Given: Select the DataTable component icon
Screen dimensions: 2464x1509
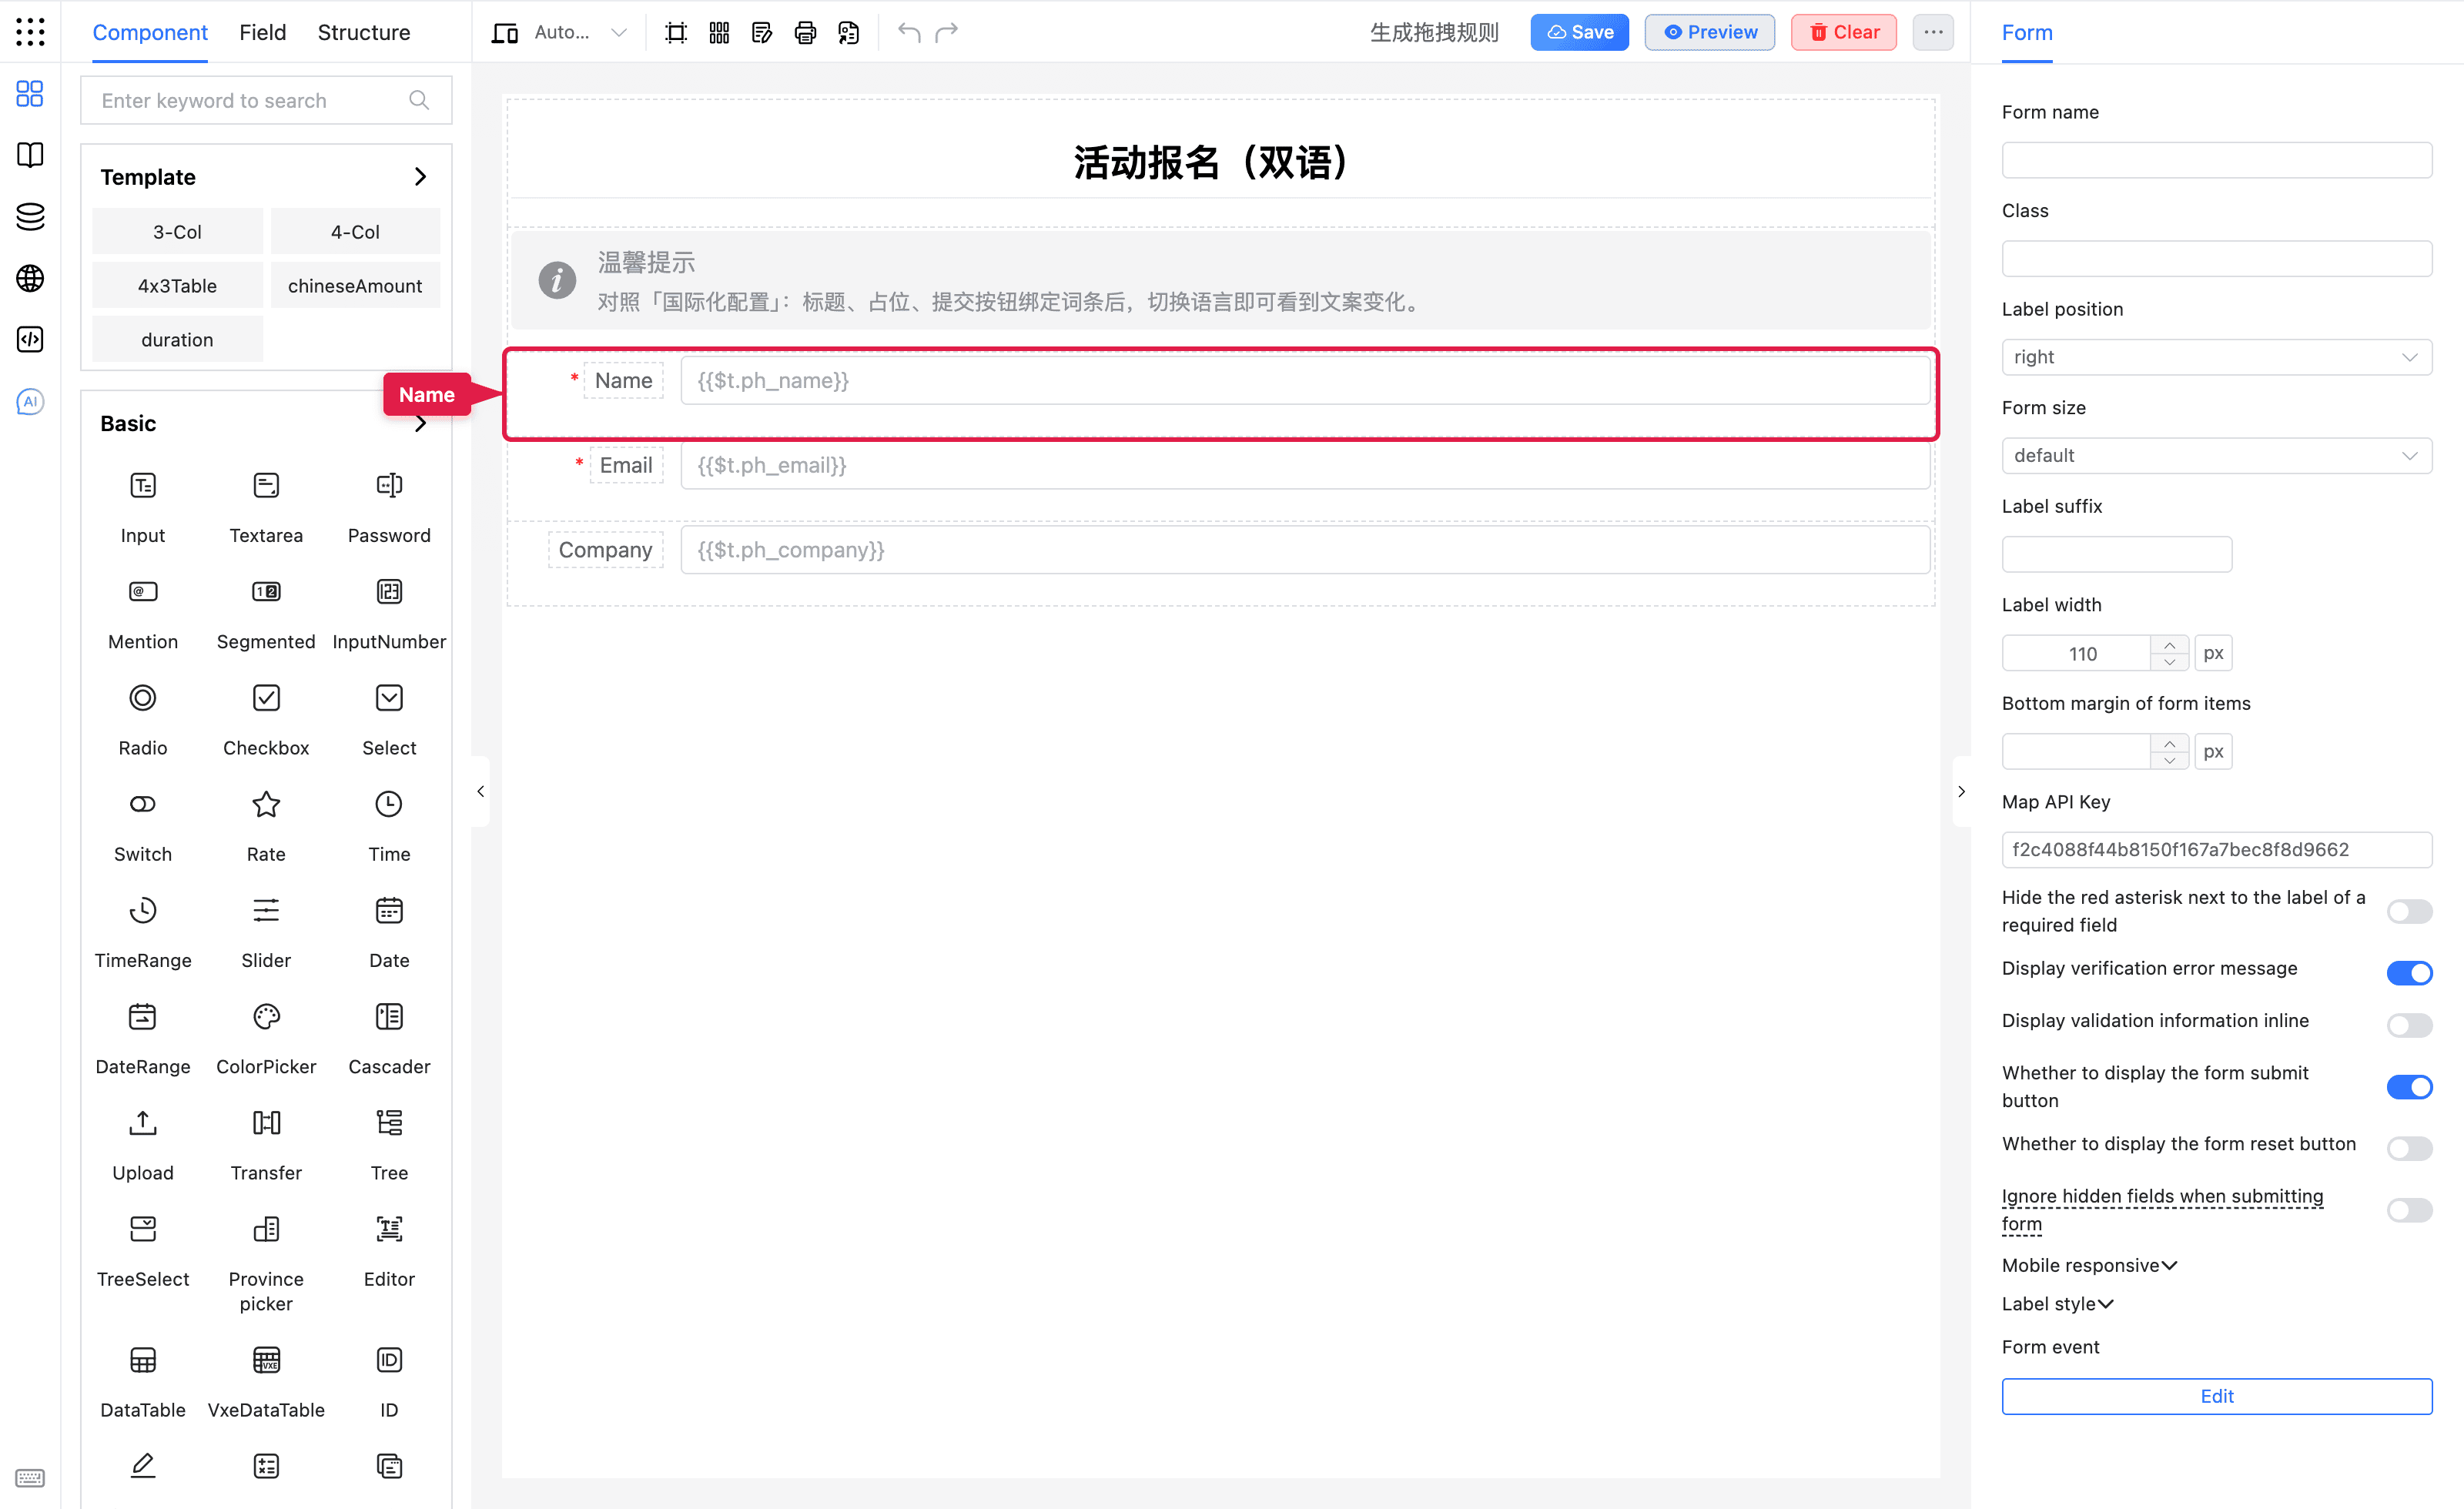Looking at the screenshot, I should pos(143,1359).
